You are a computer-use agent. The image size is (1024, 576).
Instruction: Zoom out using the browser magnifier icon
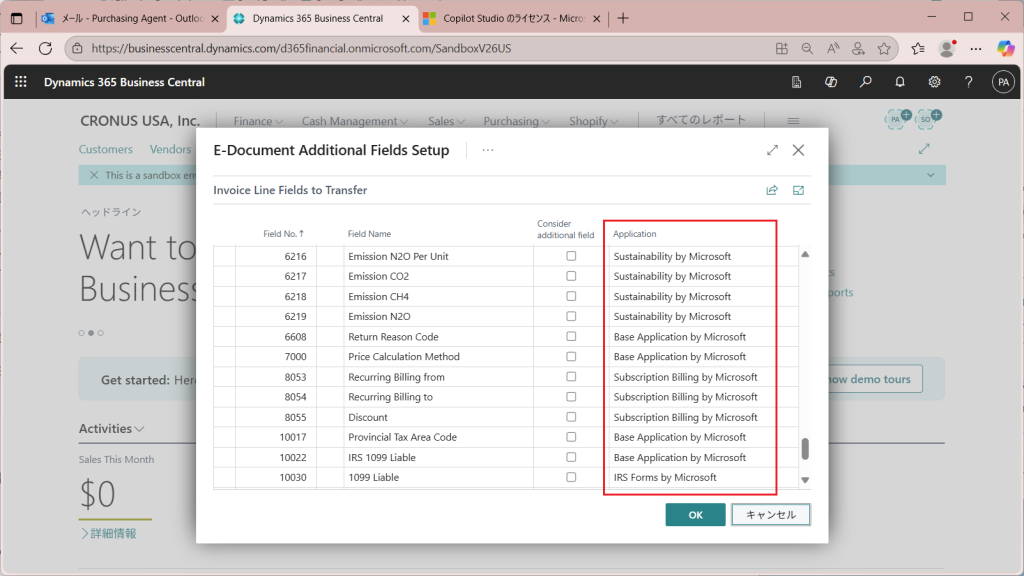(x=807, y=48)
